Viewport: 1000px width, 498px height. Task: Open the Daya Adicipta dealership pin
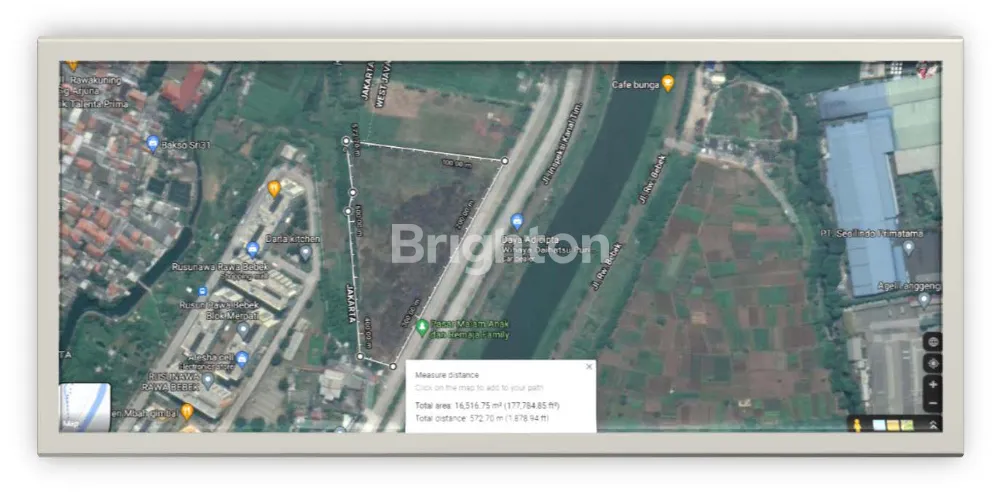pos(517,221)
